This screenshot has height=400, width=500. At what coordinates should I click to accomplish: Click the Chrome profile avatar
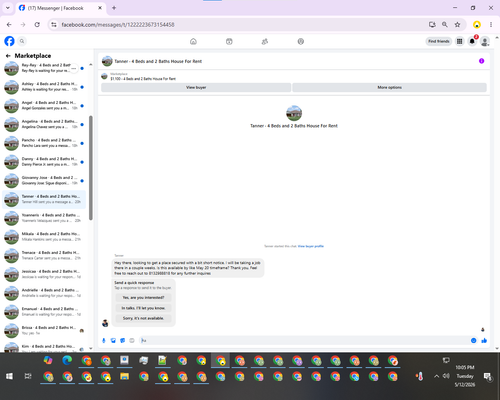click(x=477, y=25)
